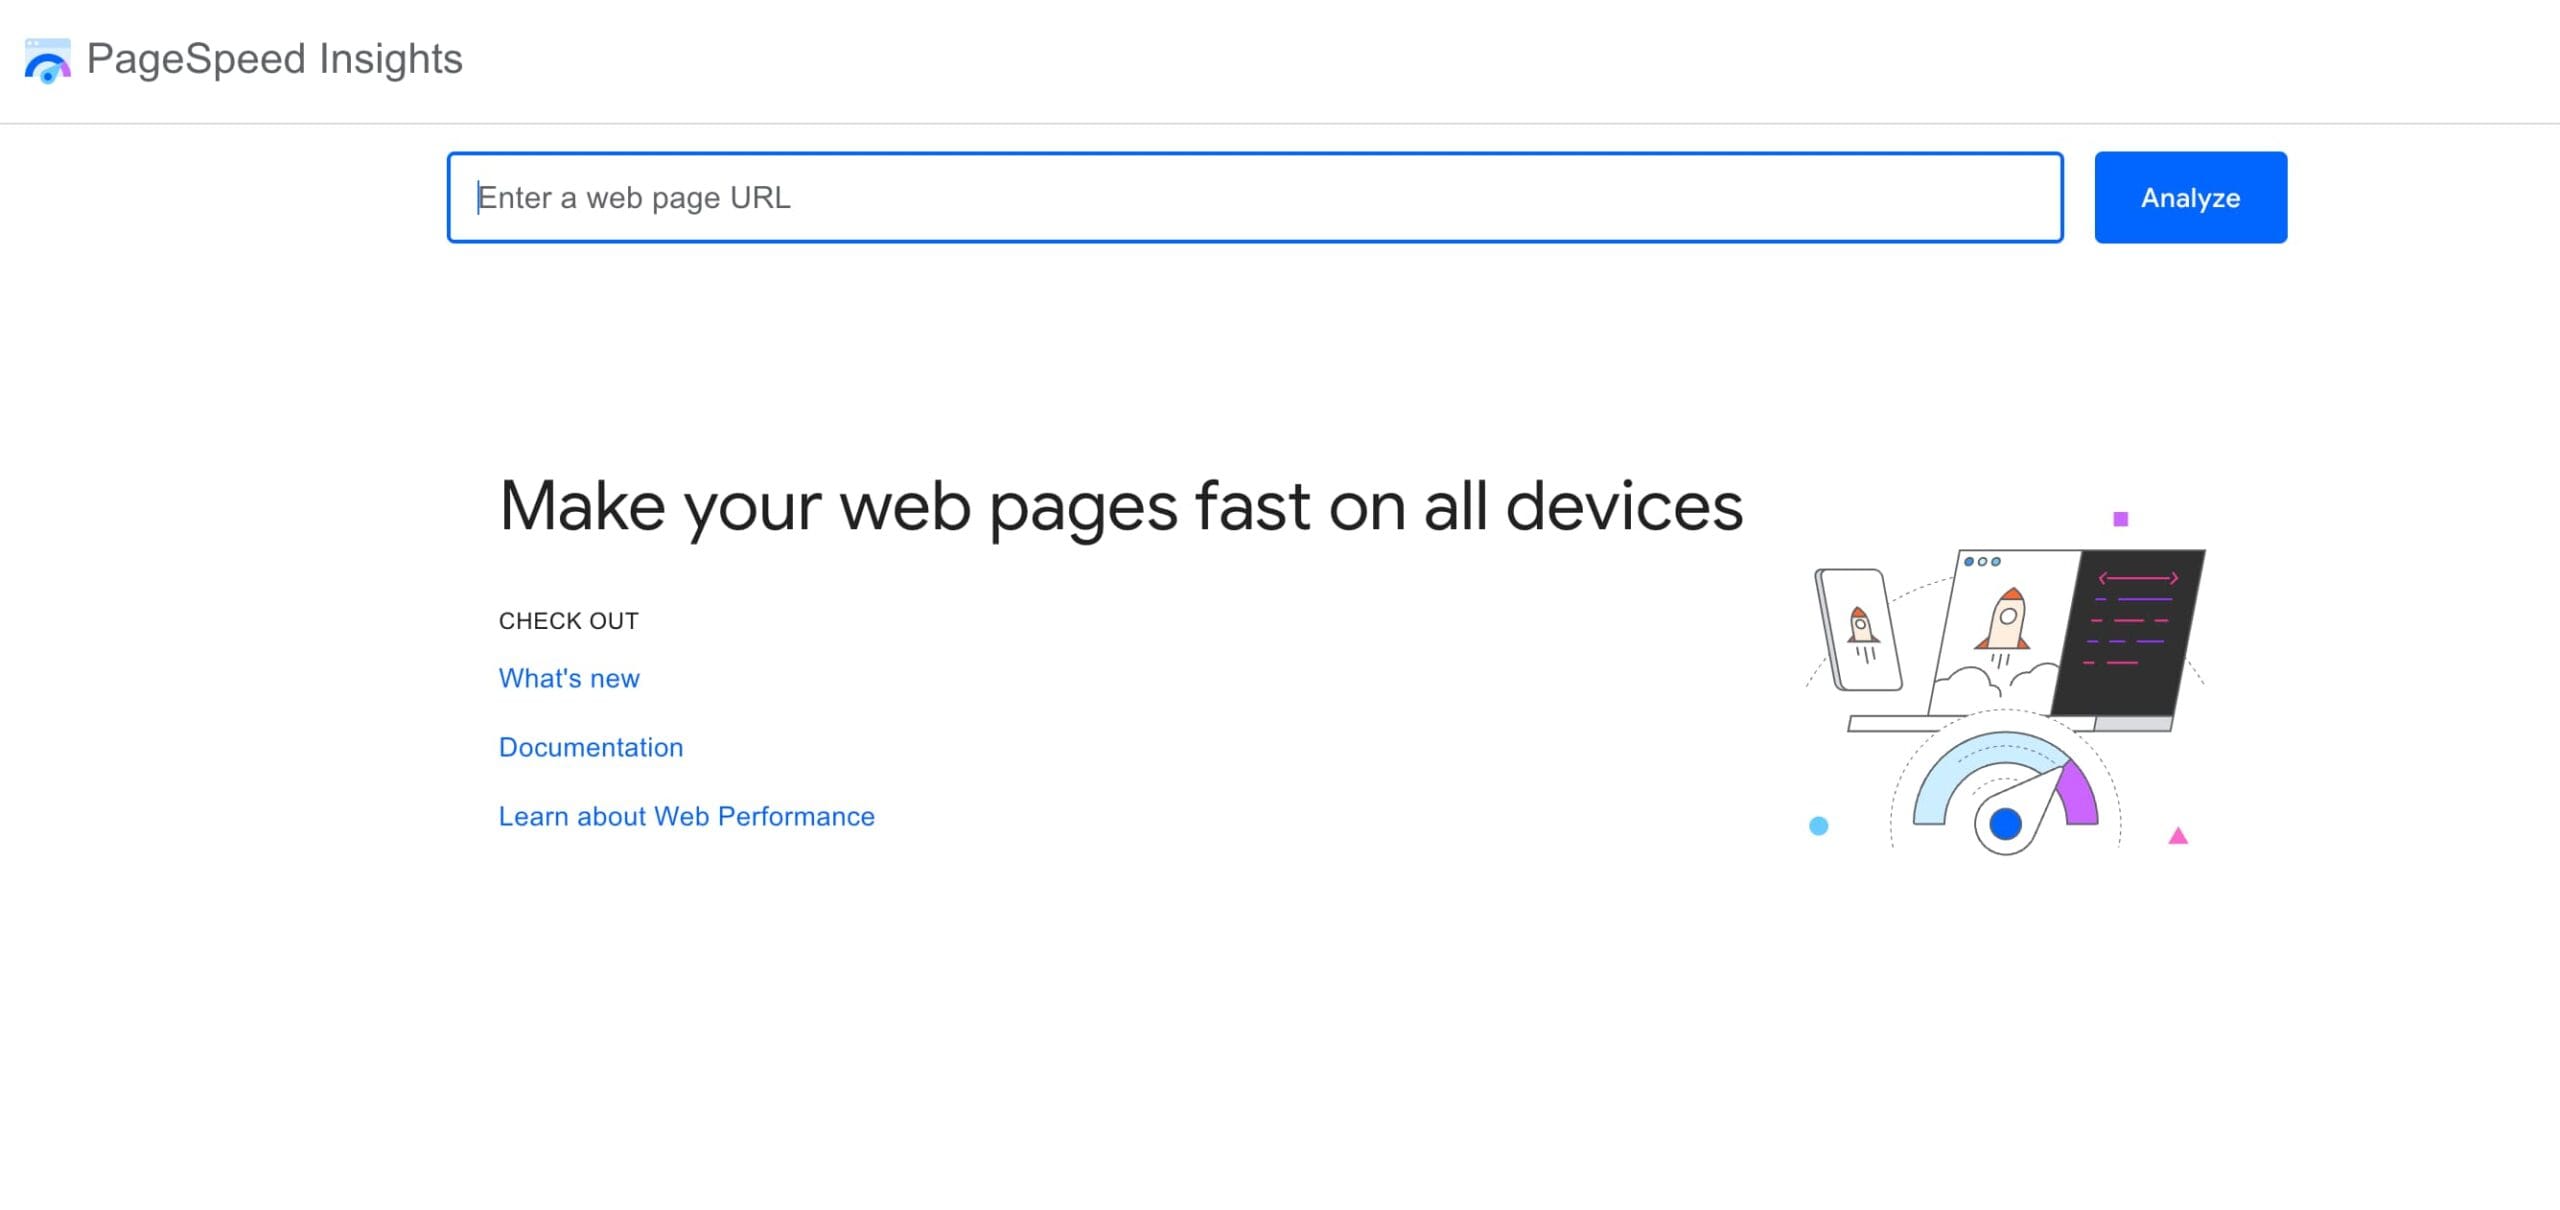Open the PageSpeed Insights title link
The height and width of the screenshot is (1210, 2560).
(274, 59)
